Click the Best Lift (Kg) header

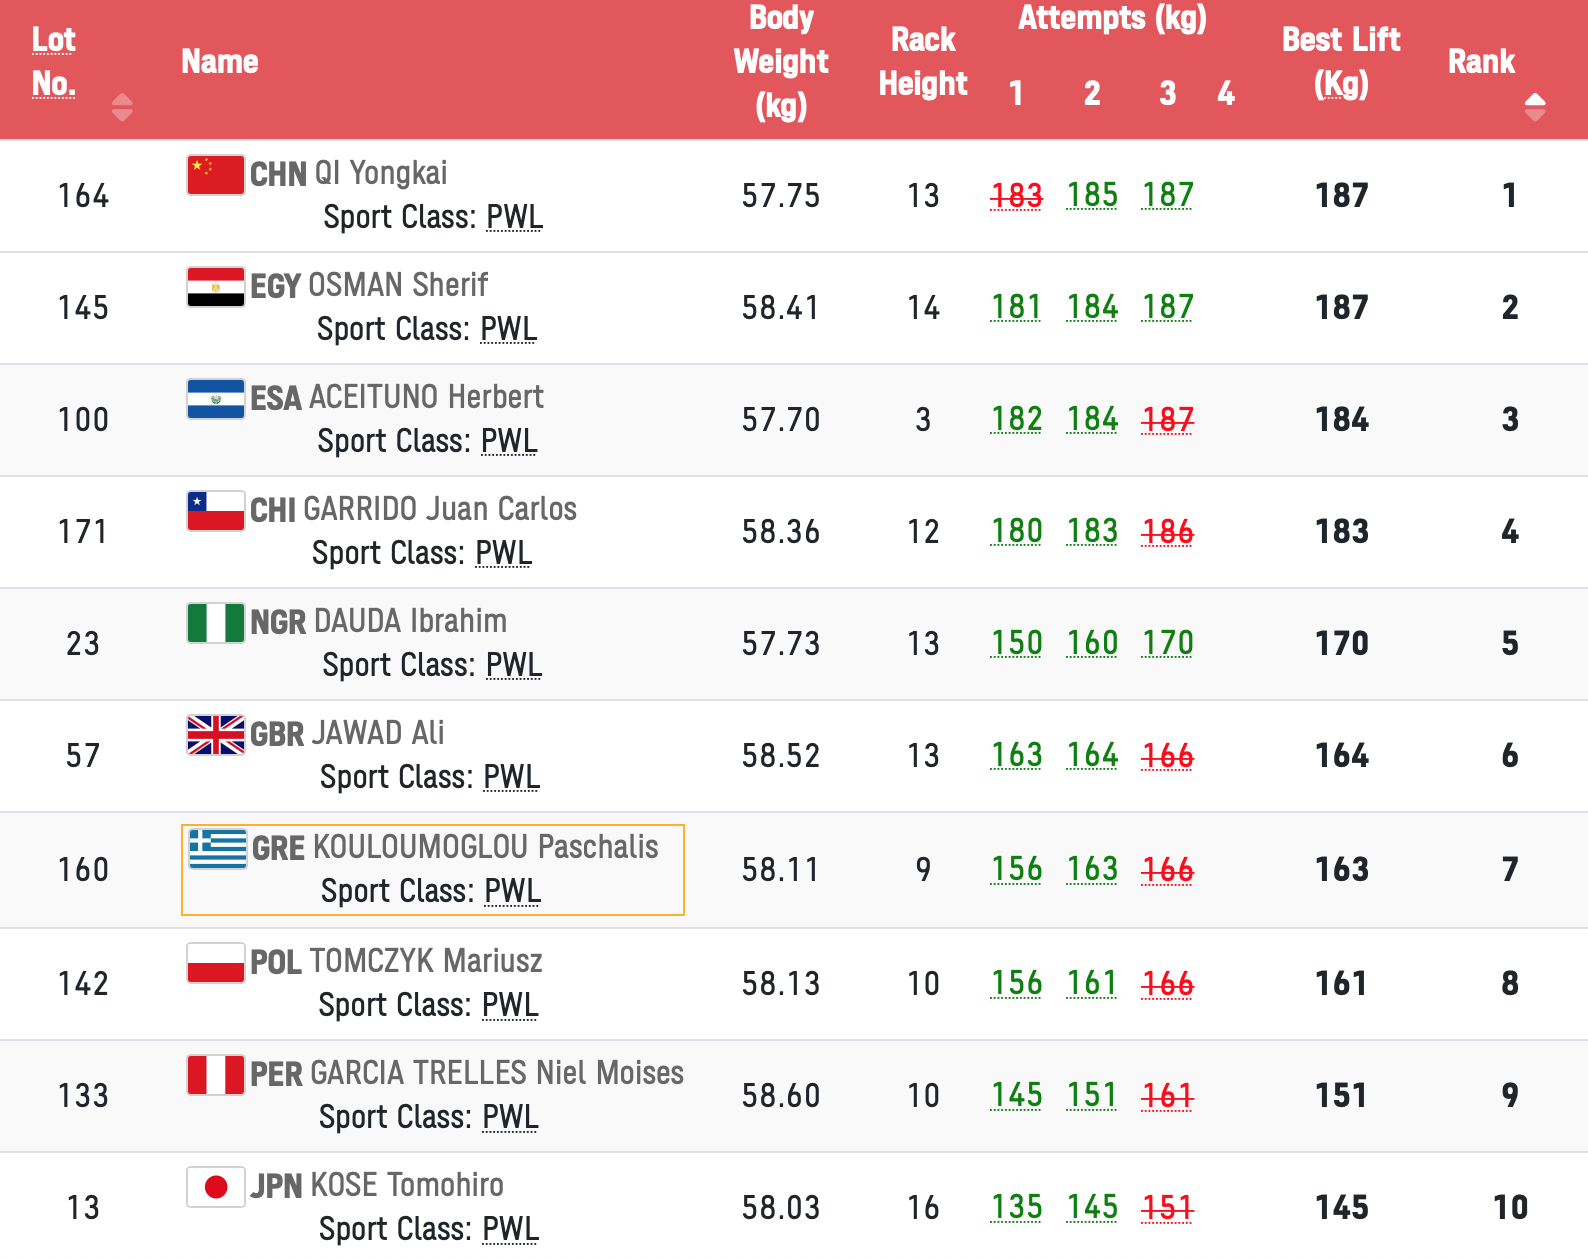point(1341,61)
